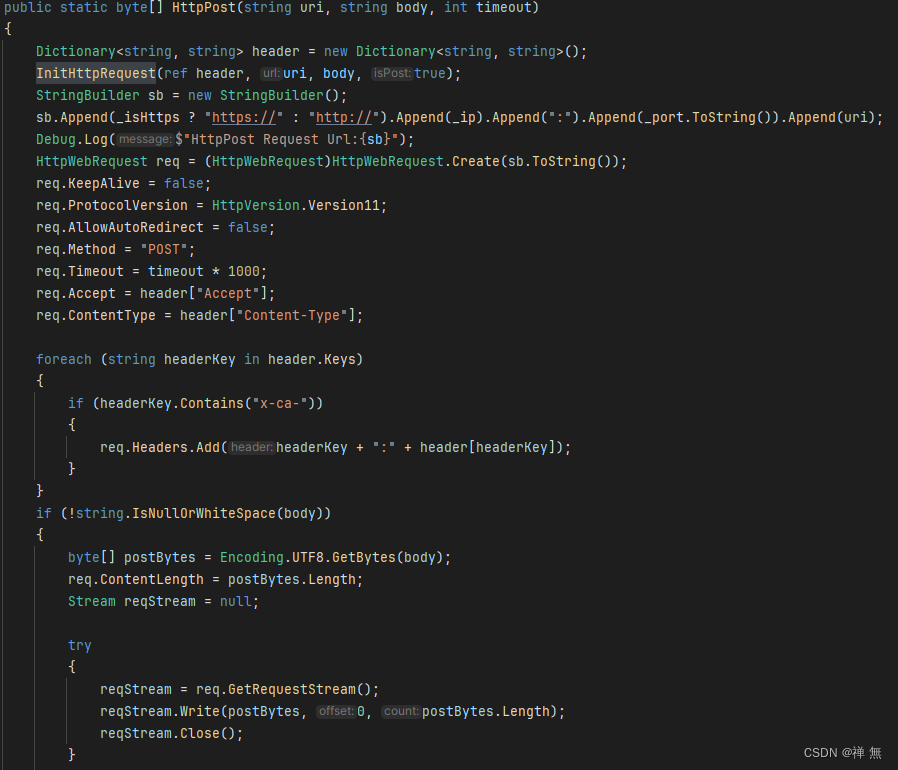Click IsNullOrWhiteSpace method call

[x=204, y=514]
